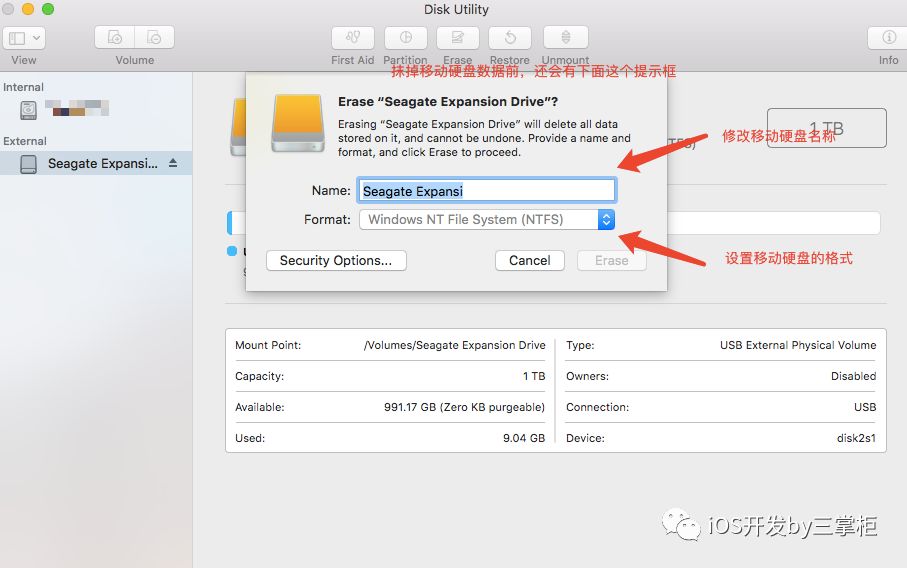
Task: Click the Internal section header
Action: click(x=23, y=87)
